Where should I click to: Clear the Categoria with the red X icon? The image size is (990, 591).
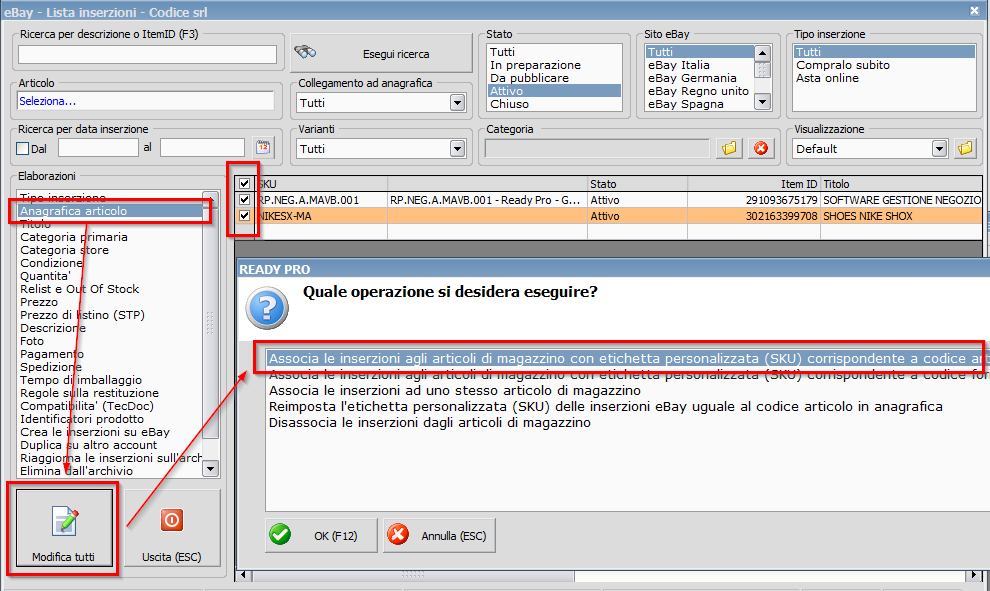tap(761, 148)
